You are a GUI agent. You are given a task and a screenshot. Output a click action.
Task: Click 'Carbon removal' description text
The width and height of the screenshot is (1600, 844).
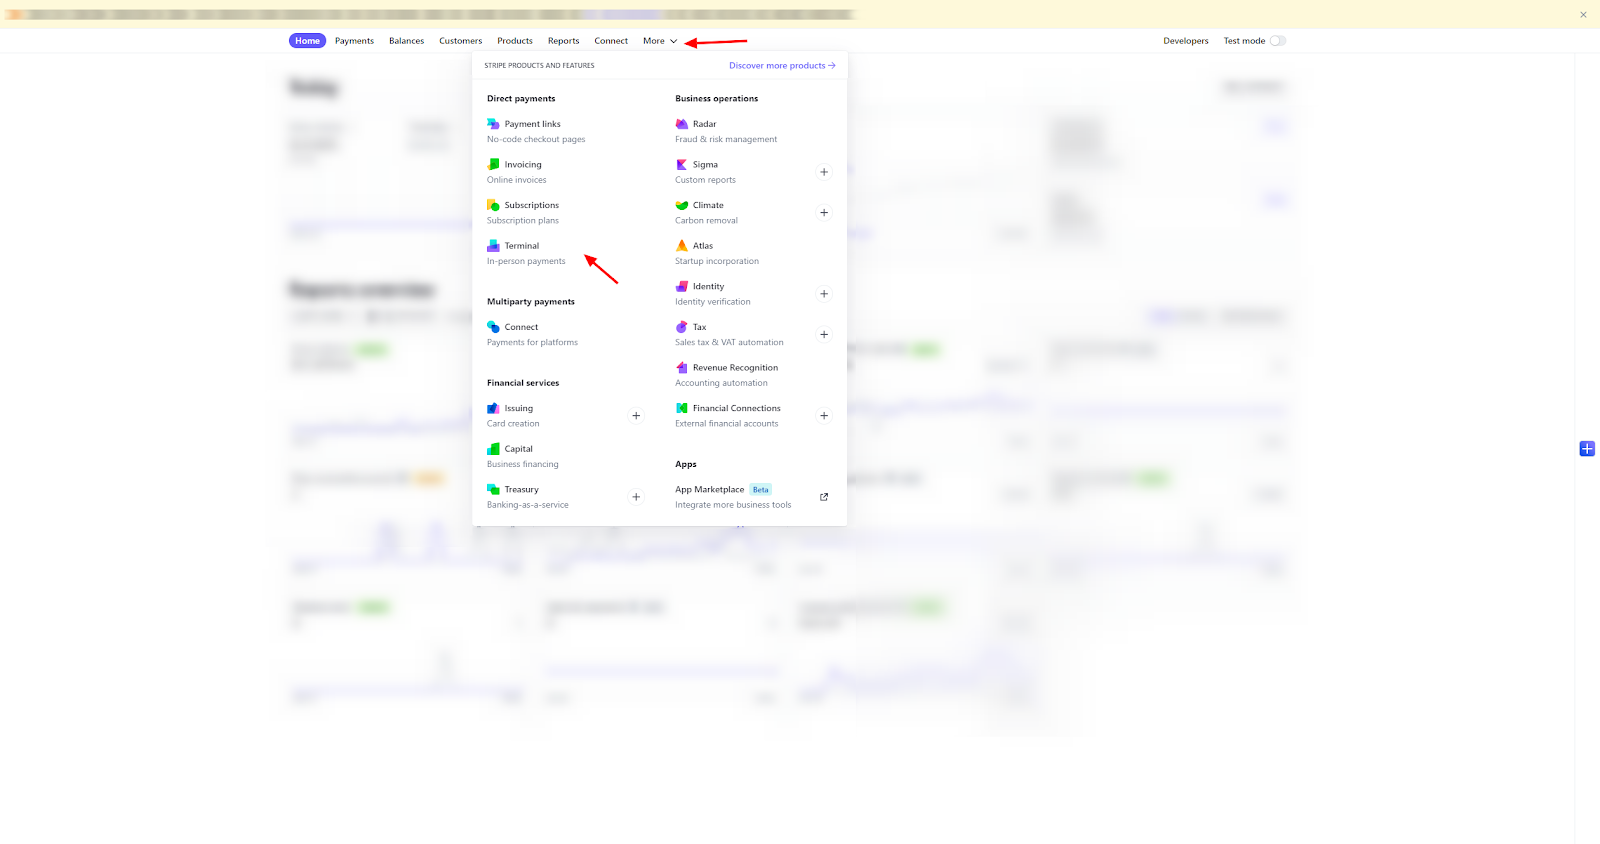(x=706, y=221)
